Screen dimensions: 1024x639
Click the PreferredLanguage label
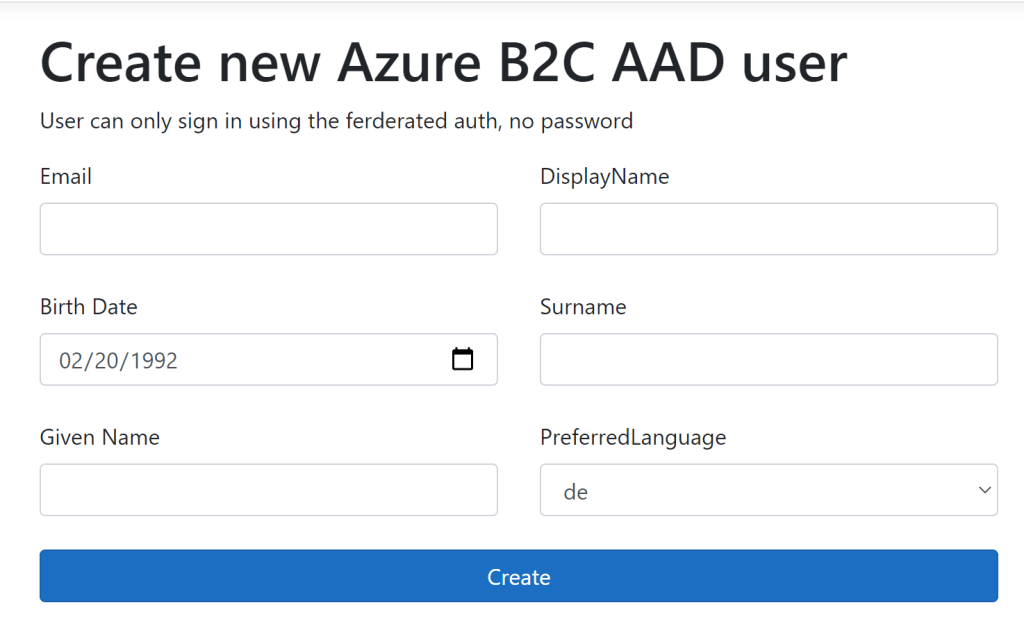pos(633,437)
